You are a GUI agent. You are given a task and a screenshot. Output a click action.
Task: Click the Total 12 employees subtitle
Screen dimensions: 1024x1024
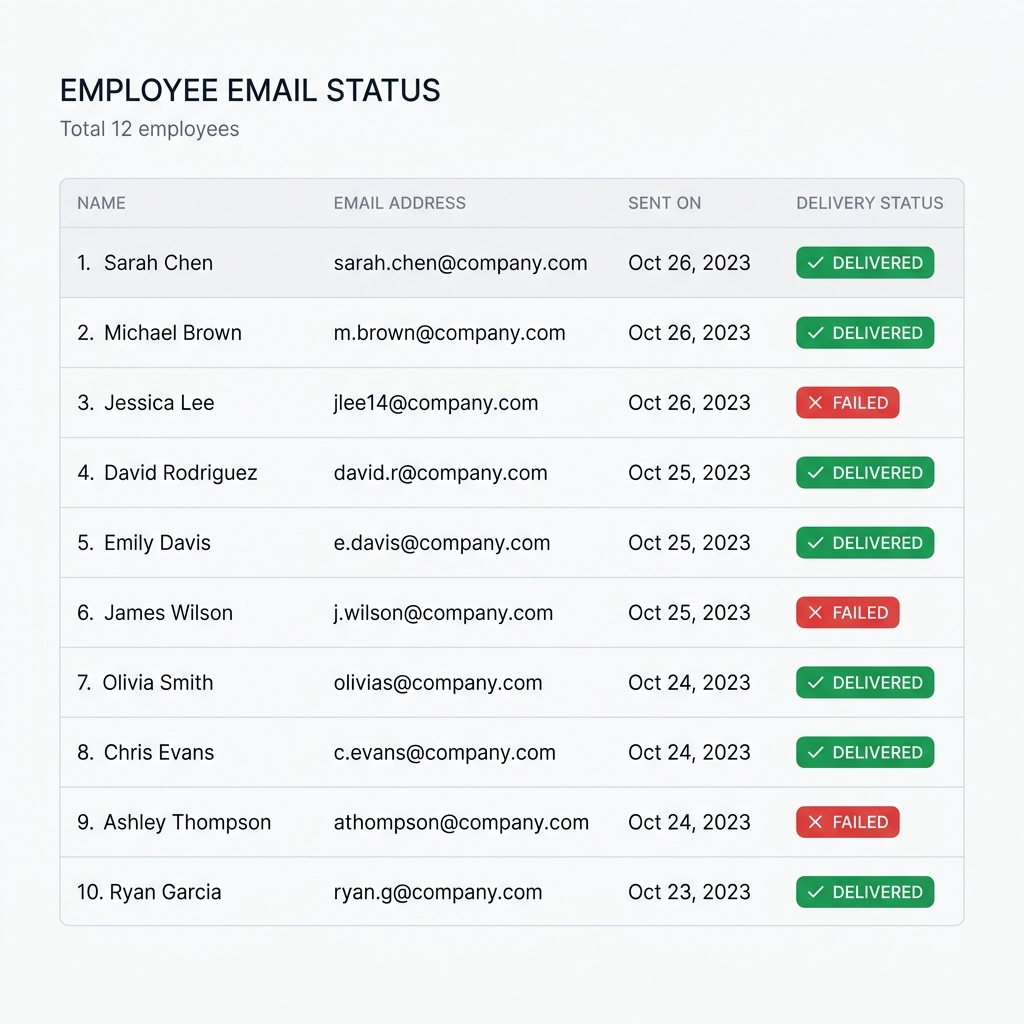pos(150,129)
